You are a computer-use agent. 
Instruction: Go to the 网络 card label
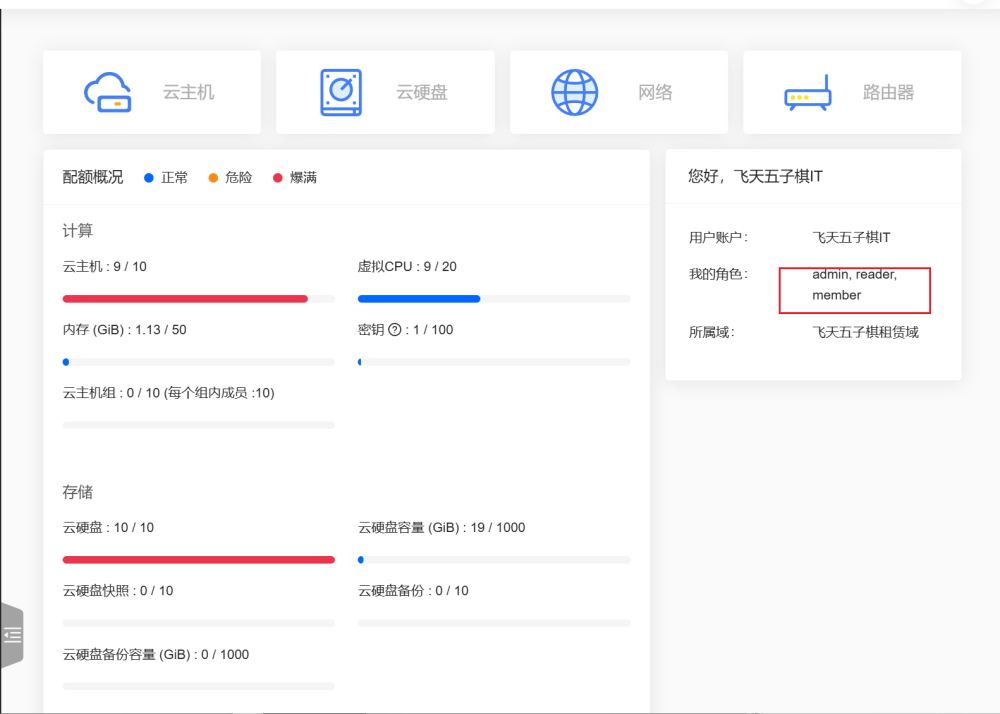tap(654, 92)
